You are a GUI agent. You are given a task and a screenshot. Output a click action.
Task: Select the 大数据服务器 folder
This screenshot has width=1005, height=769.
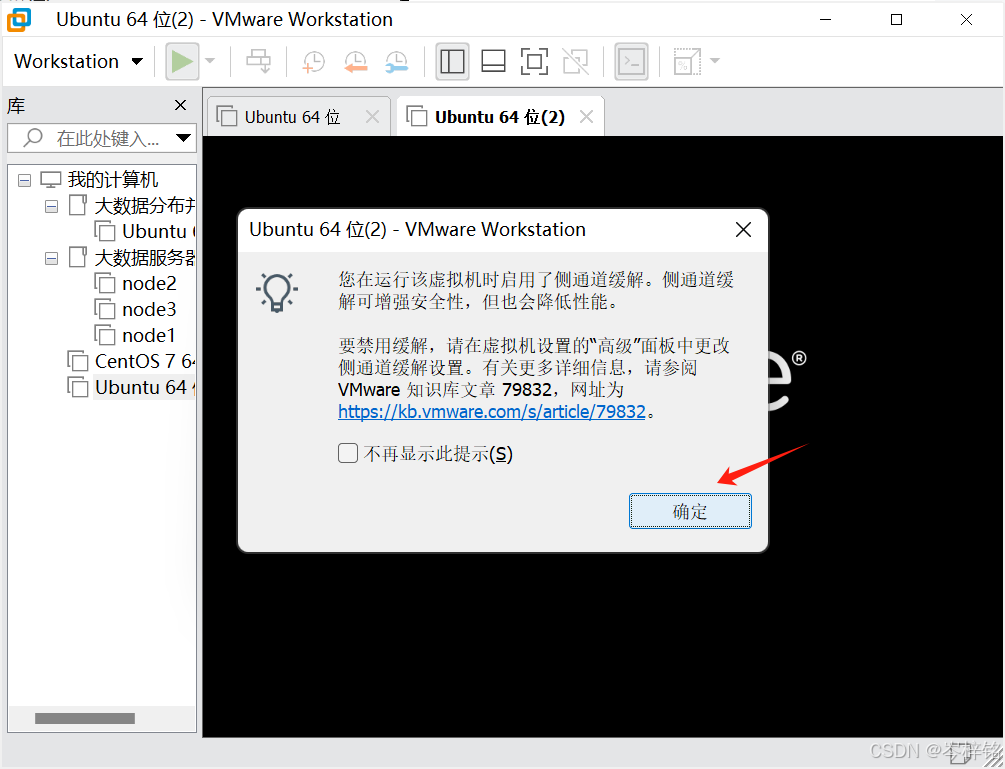coord(145,258)
